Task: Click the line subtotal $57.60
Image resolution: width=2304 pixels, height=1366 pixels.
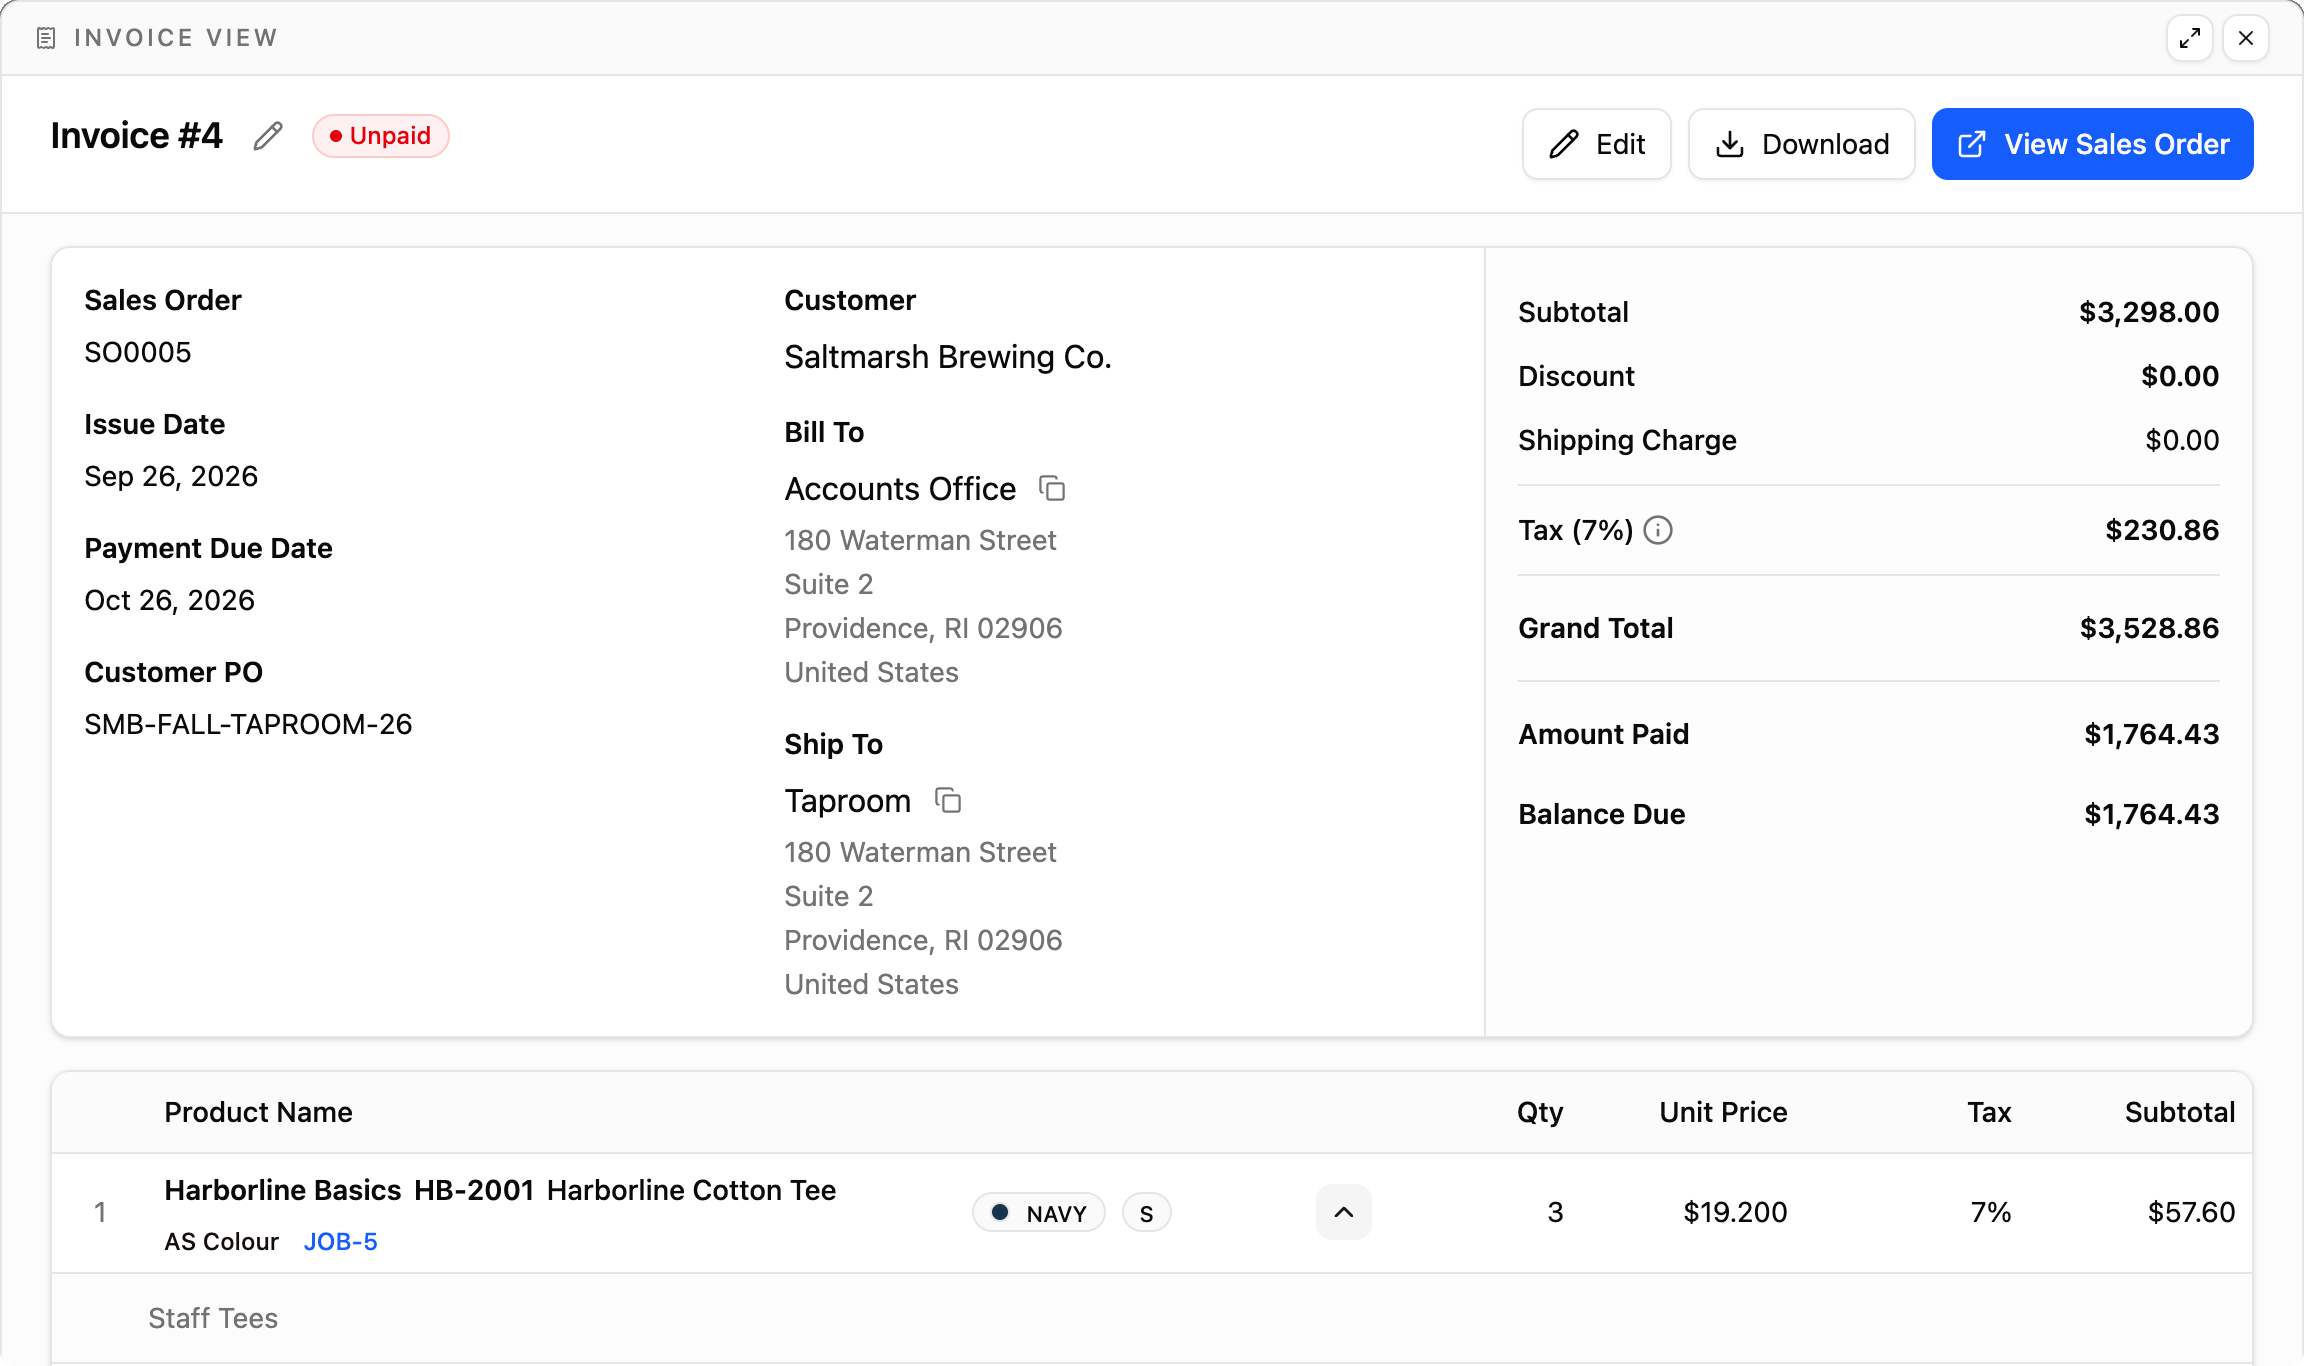Action: tap(2192, 1212)
